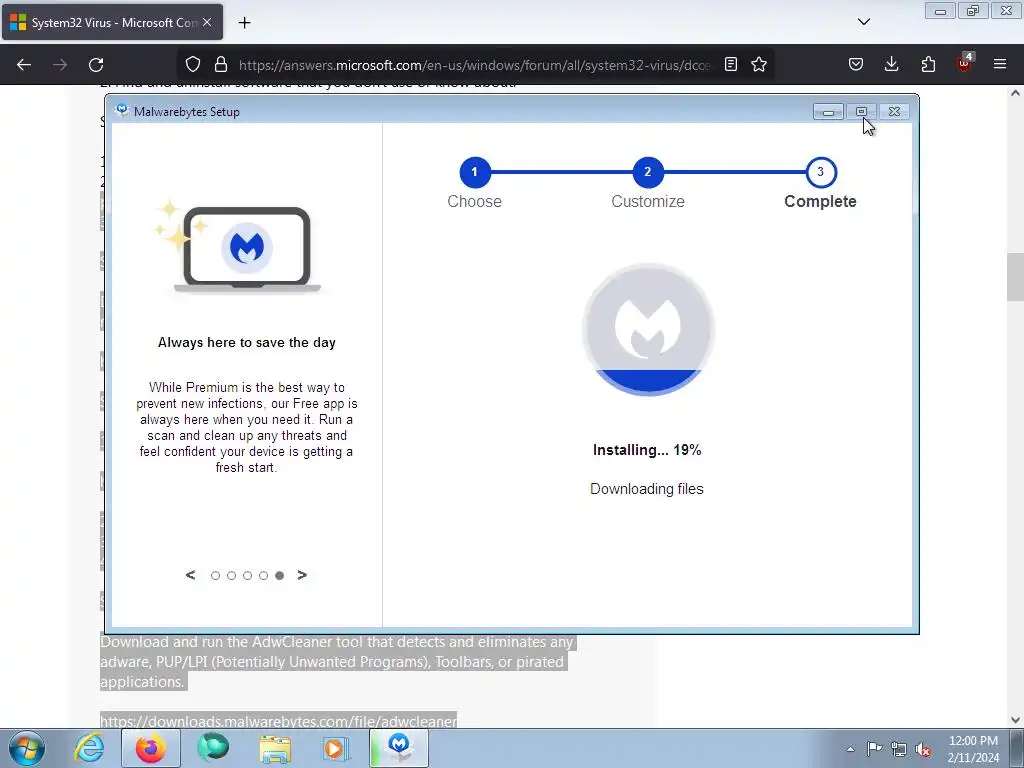Click the Firefox forward arrow
Screen dimensions: 1024x768
60,65
